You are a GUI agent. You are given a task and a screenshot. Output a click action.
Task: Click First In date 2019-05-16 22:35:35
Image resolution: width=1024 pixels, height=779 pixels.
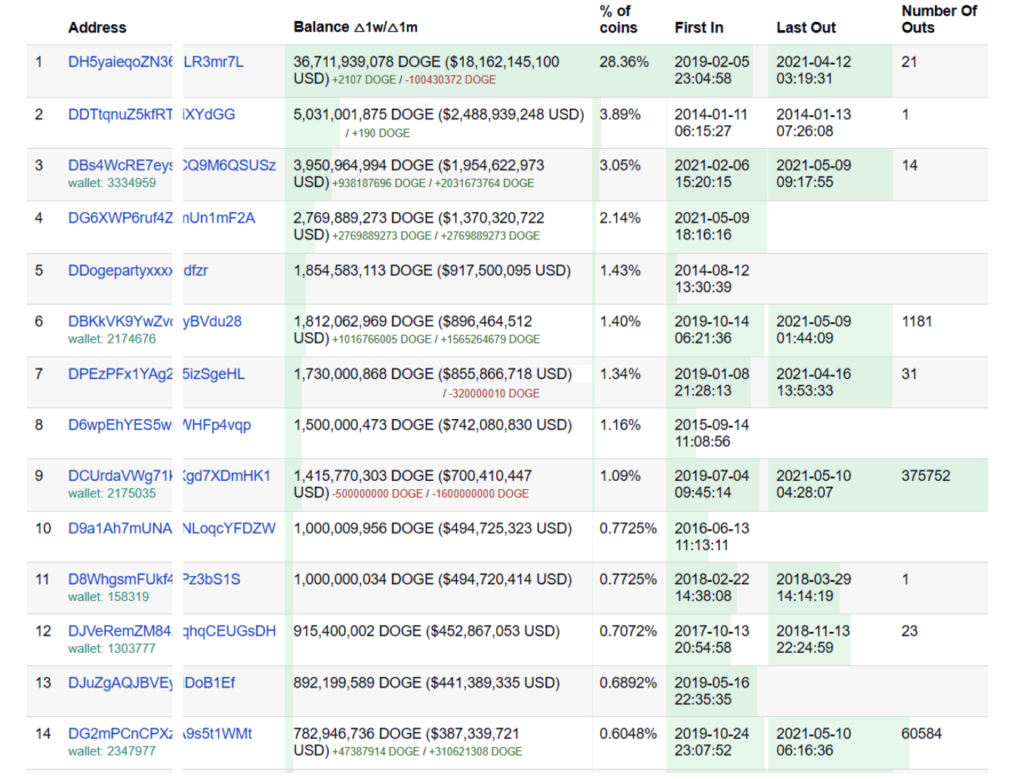pos(712,691)
